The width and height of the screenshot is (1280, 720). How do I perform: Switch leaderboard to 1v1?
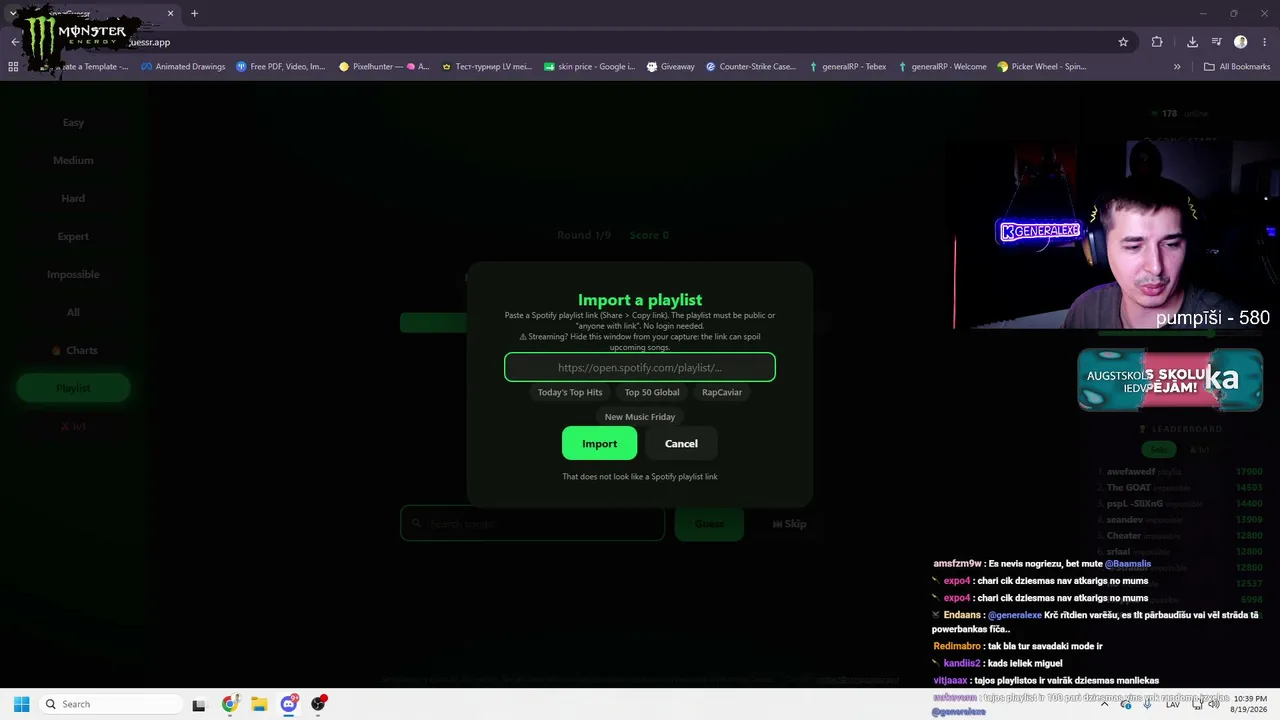pyautogui.click(x=1199, y=450)
